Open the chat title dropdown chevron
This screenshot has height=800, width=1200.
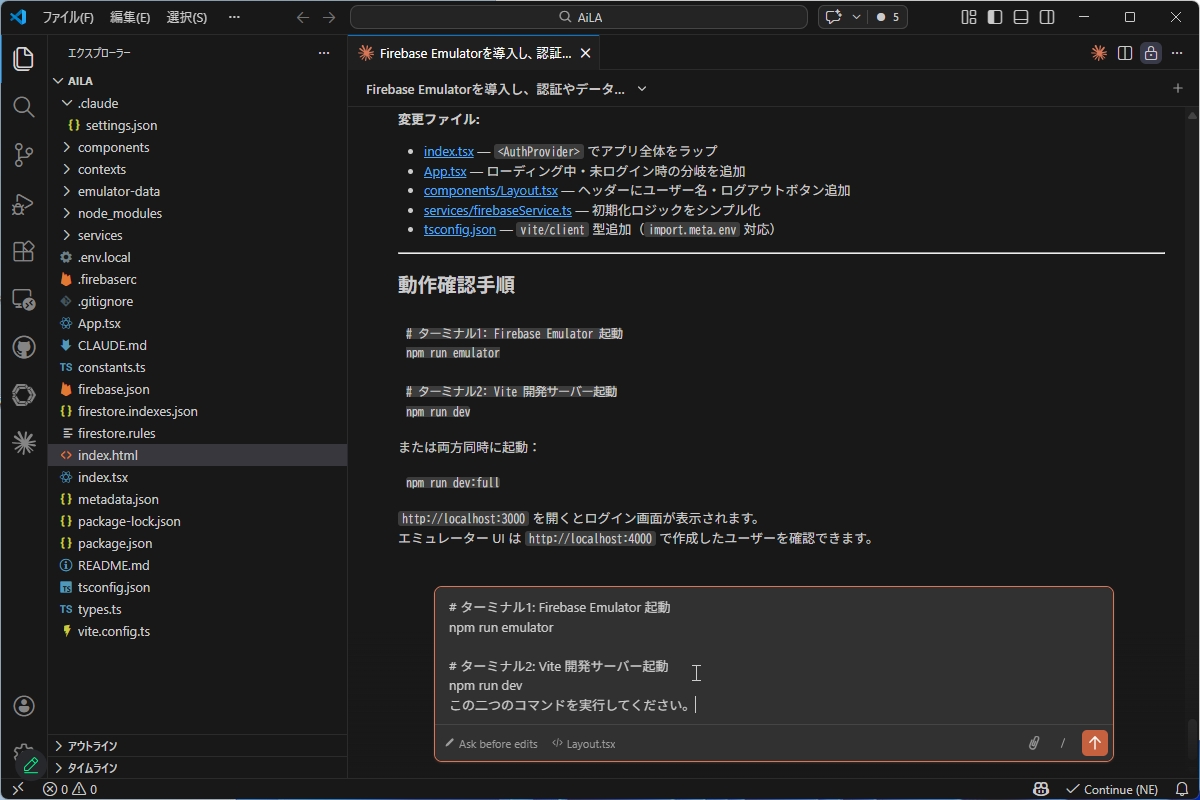tap(640, 89)
